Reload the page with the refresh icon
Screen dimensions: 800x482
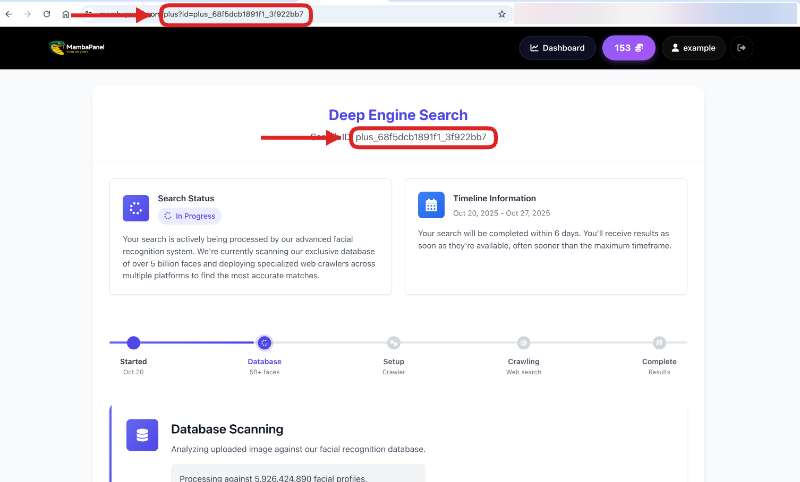46,14
